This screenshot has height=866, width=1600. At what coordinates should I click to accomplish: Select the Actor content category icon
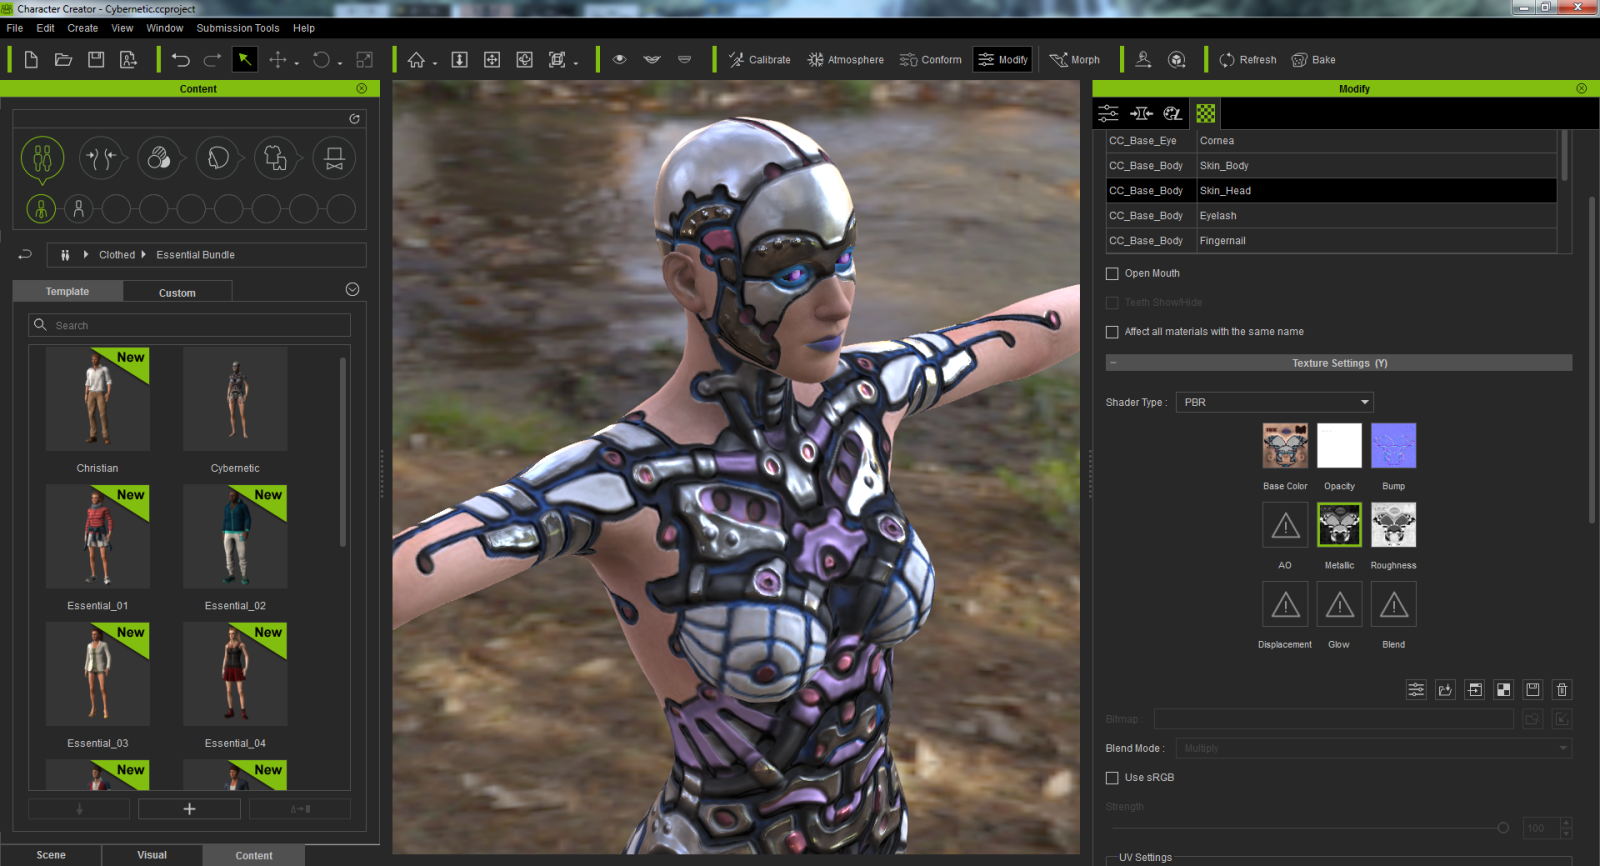click(42, 158)
